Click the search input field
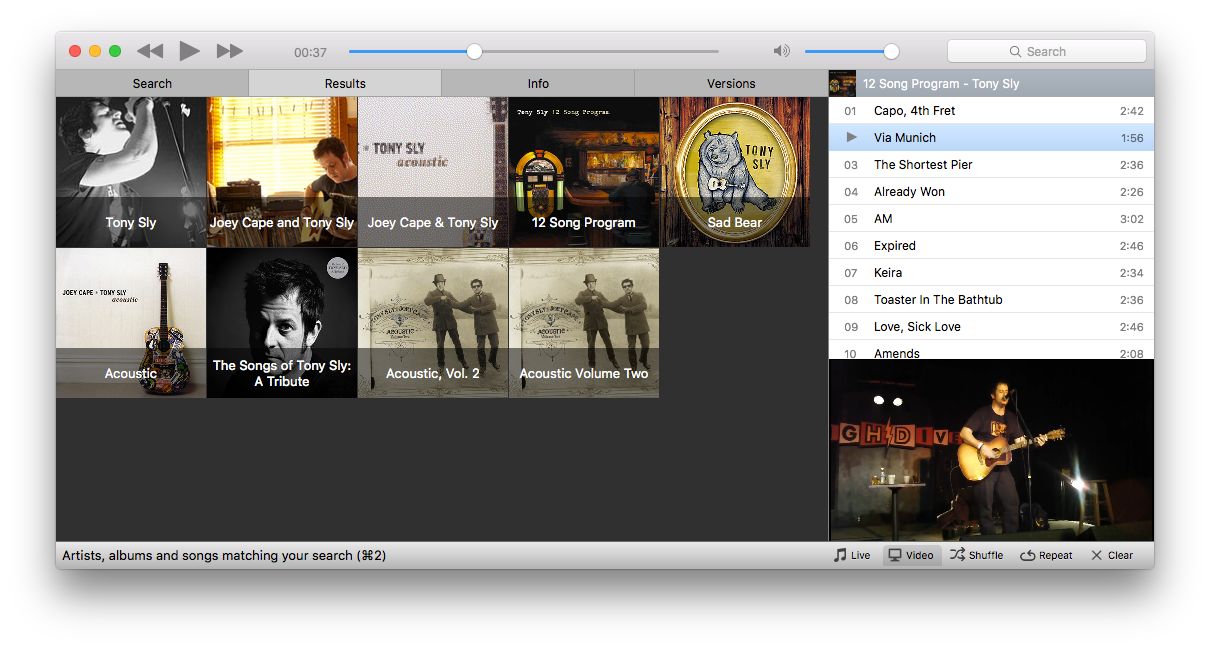The image size is (1210, 649). click(1047, 50)
